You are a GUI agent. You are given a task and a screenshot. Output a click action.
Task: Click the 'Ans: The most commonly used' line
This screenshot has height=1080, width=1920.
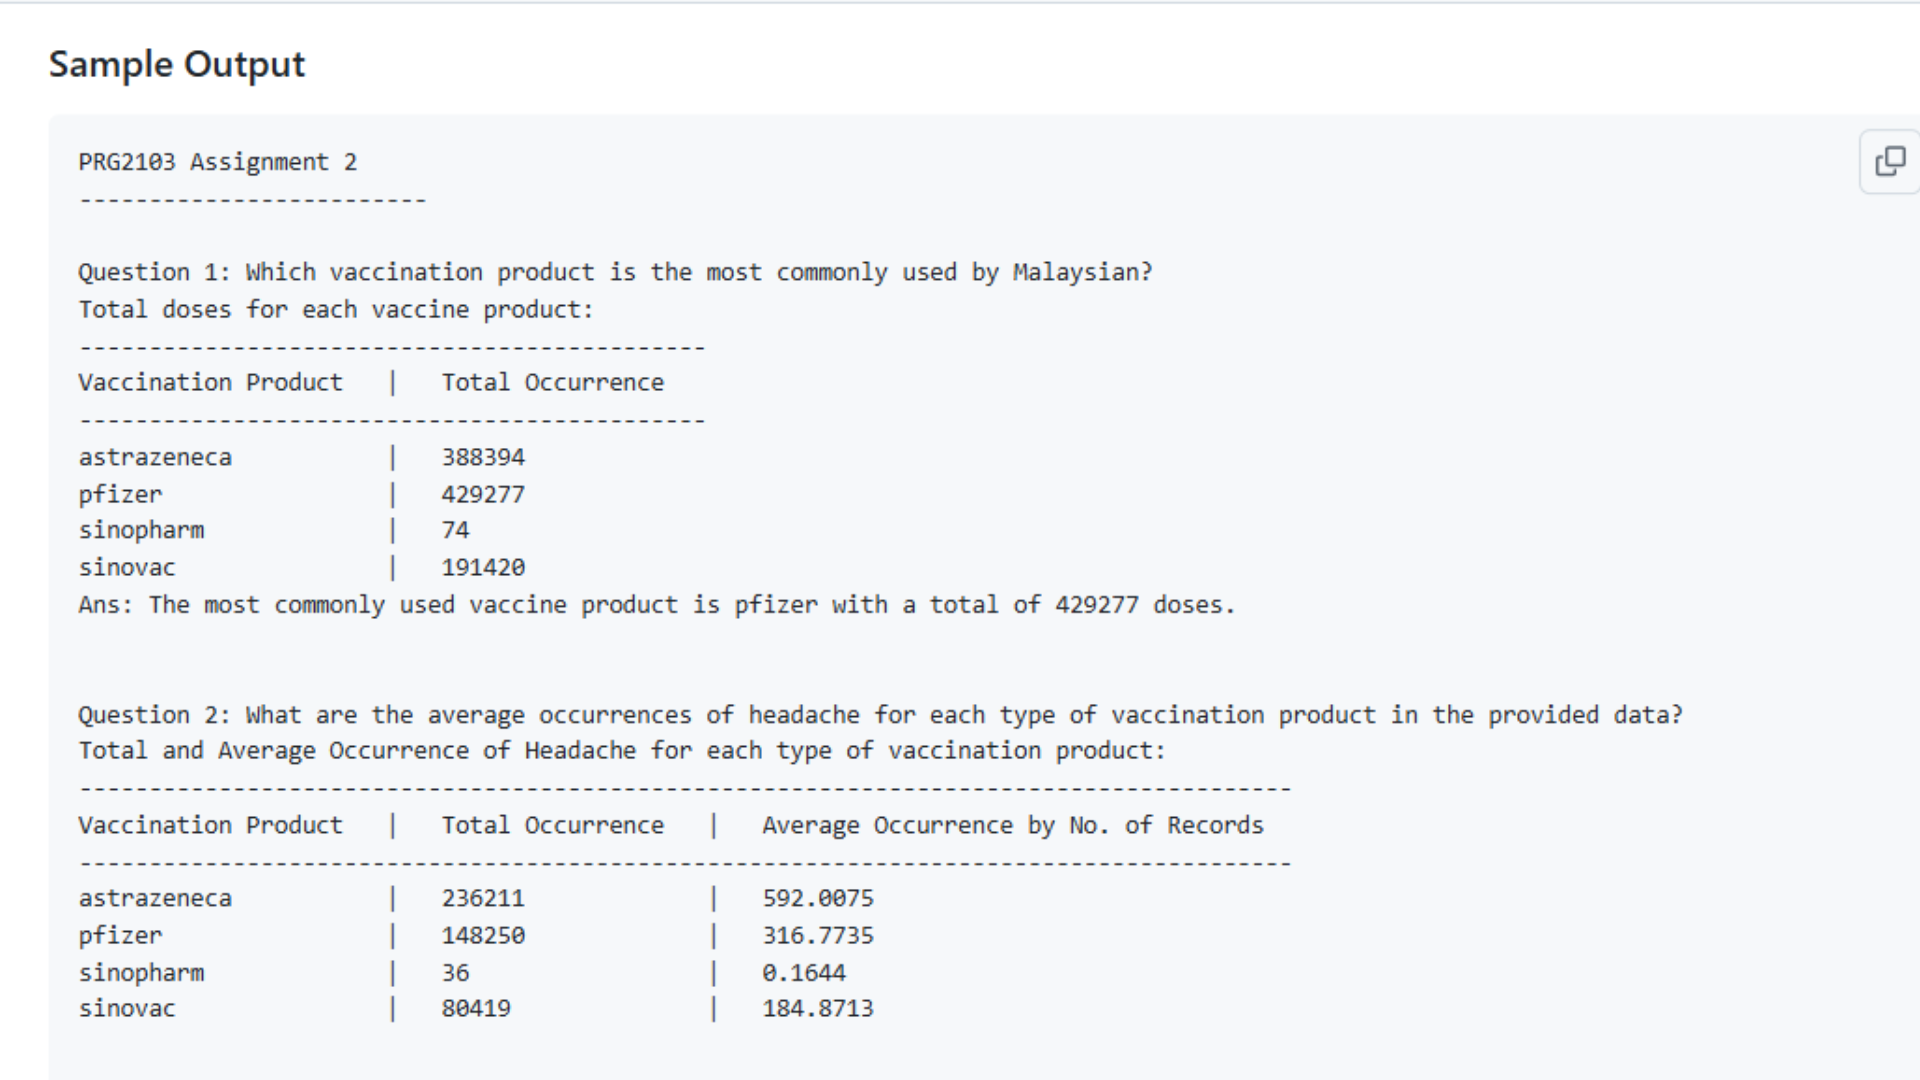pos(656,605)
